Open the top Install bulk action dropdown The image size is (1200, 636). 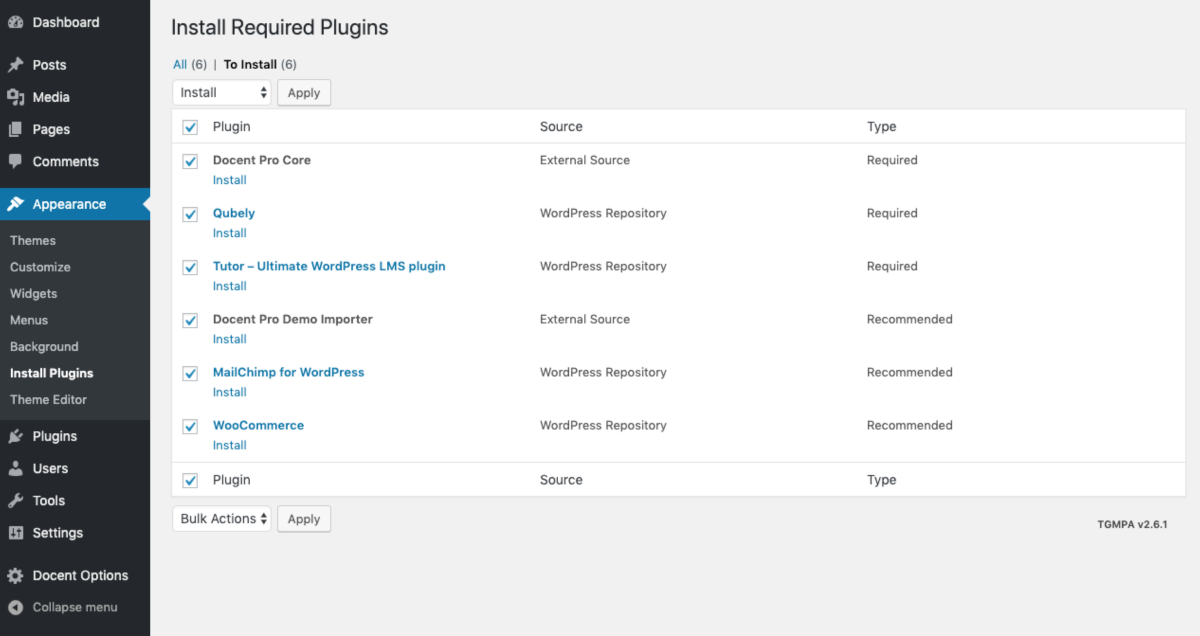pos(222,92)
